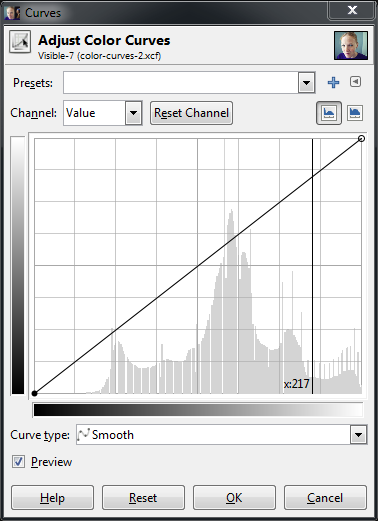The width and height of the screenshot is (378, 521).
Task: Open the Curve type Smooth dropdown
Action: pyautogui.click(x=221, y=435)
